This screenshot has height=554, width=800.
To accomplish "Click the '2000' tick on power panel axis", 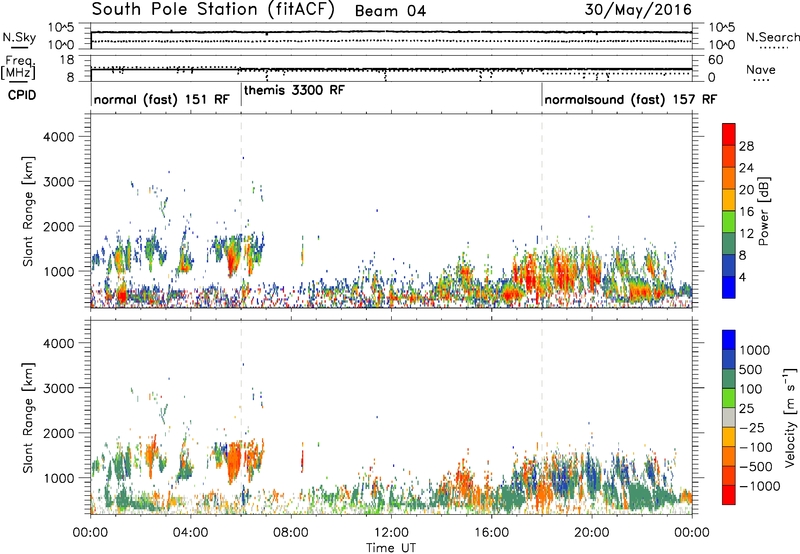I will pos(59,226).
